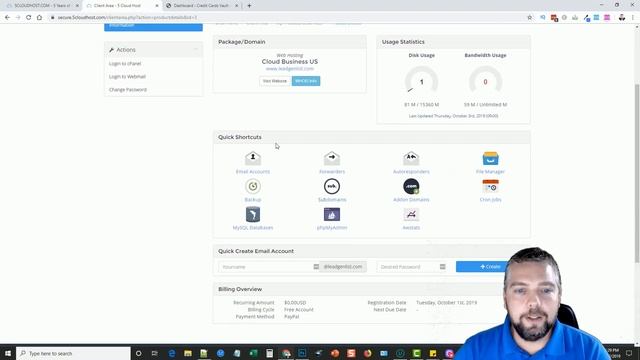
Task: Click the blue WHOIS Info button
Action: pyautogui.click(x=306, y=81)
